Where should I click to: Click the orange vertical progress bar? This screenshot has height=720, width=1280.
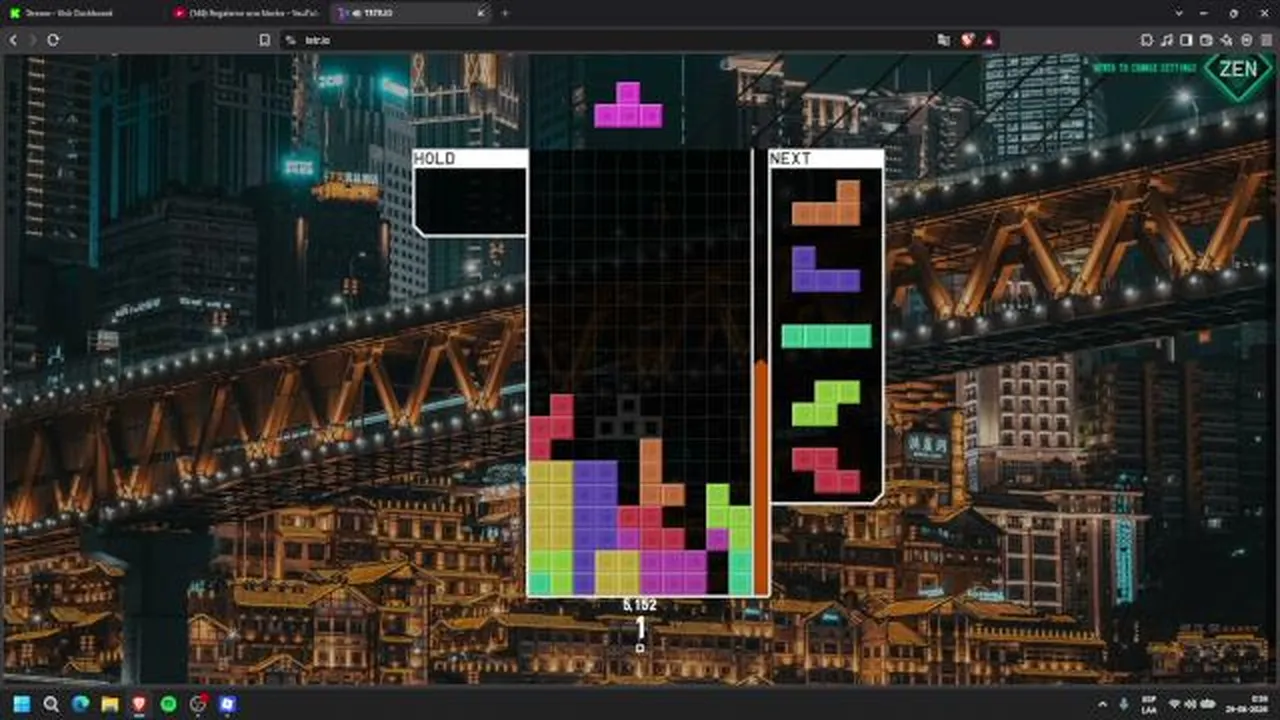tap(761, 478)
